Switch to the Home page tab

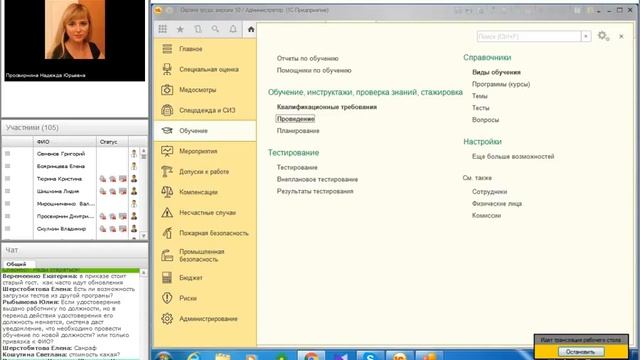pyautogui.click(x=251, y=29)
